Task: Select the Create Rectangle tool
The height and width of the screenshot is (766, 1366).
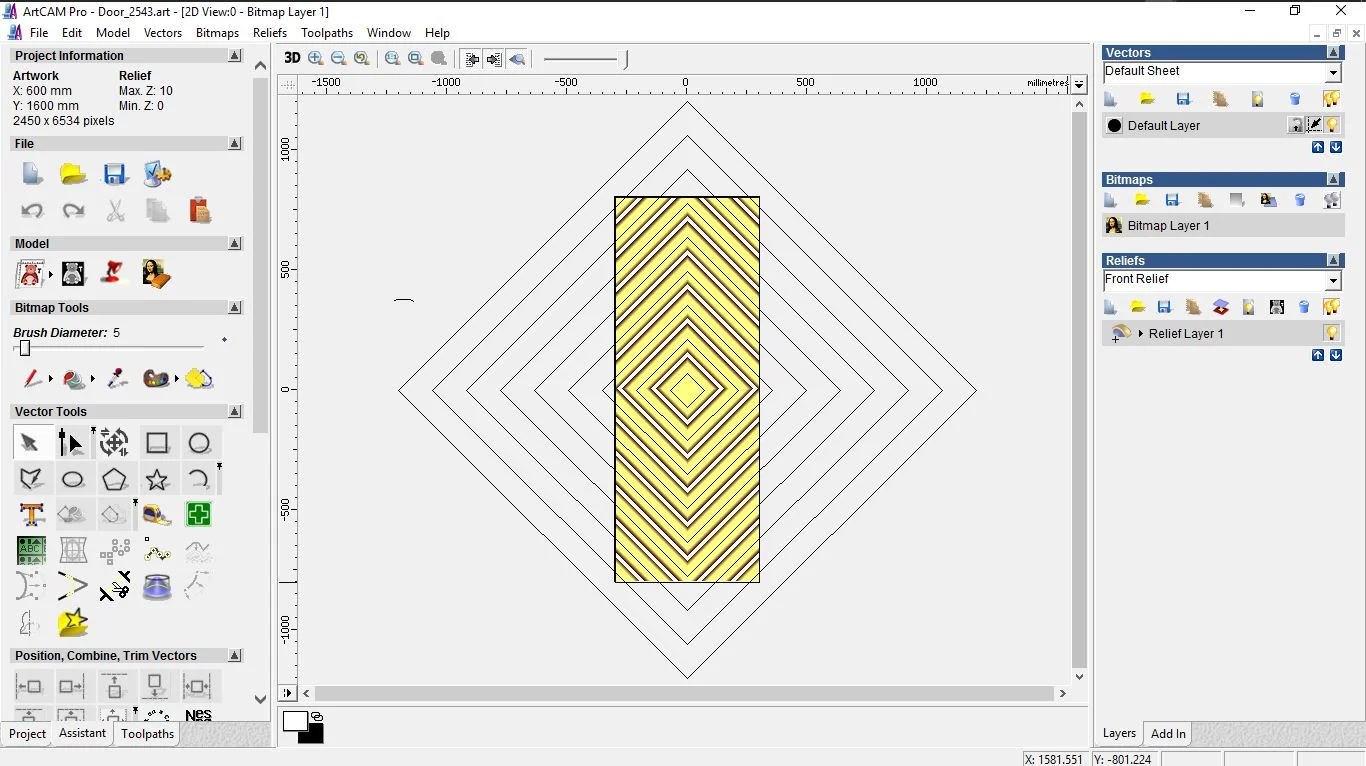Action: click(x=157, y=443)
